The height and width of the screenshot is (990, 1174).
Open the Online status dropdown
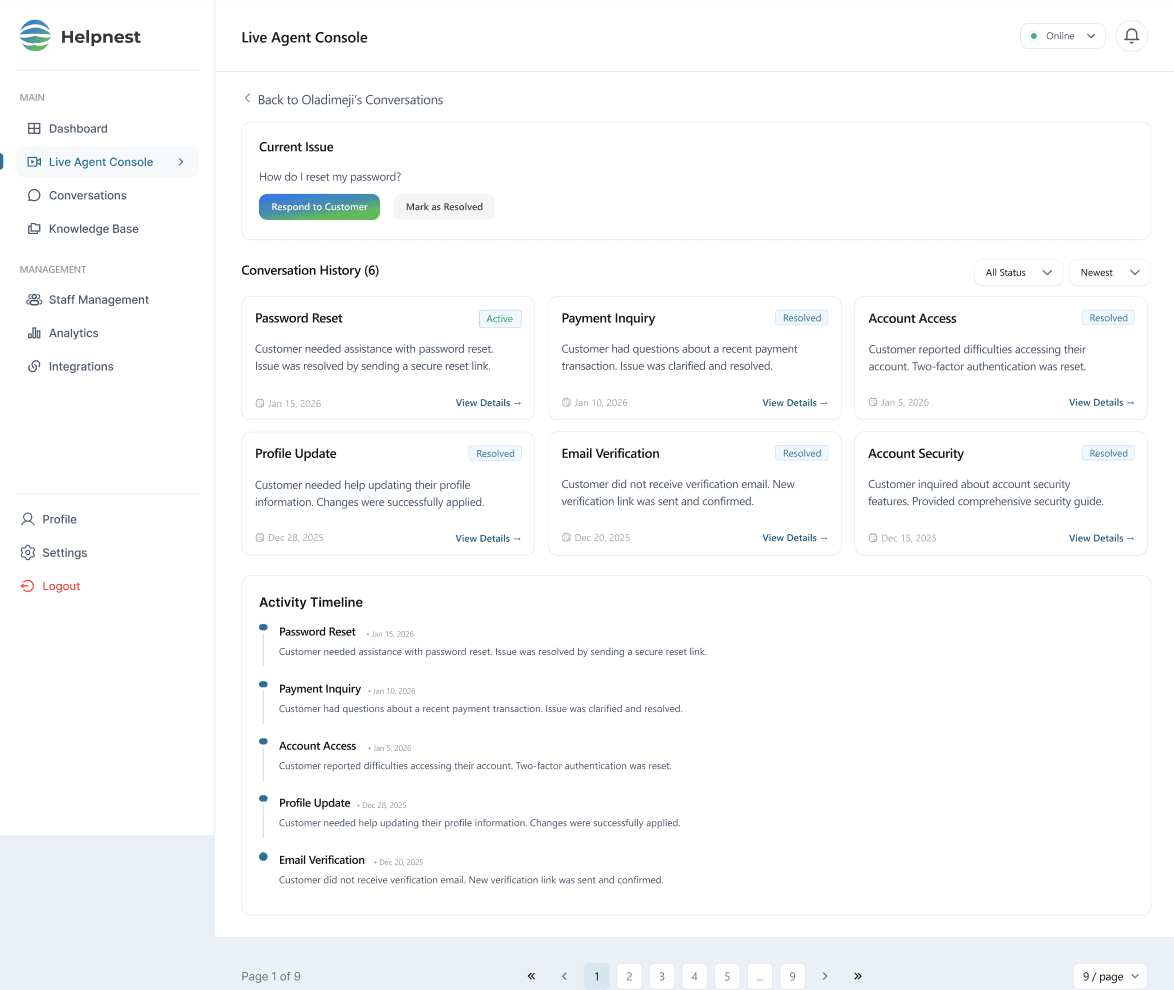[x=1062, y=36]
